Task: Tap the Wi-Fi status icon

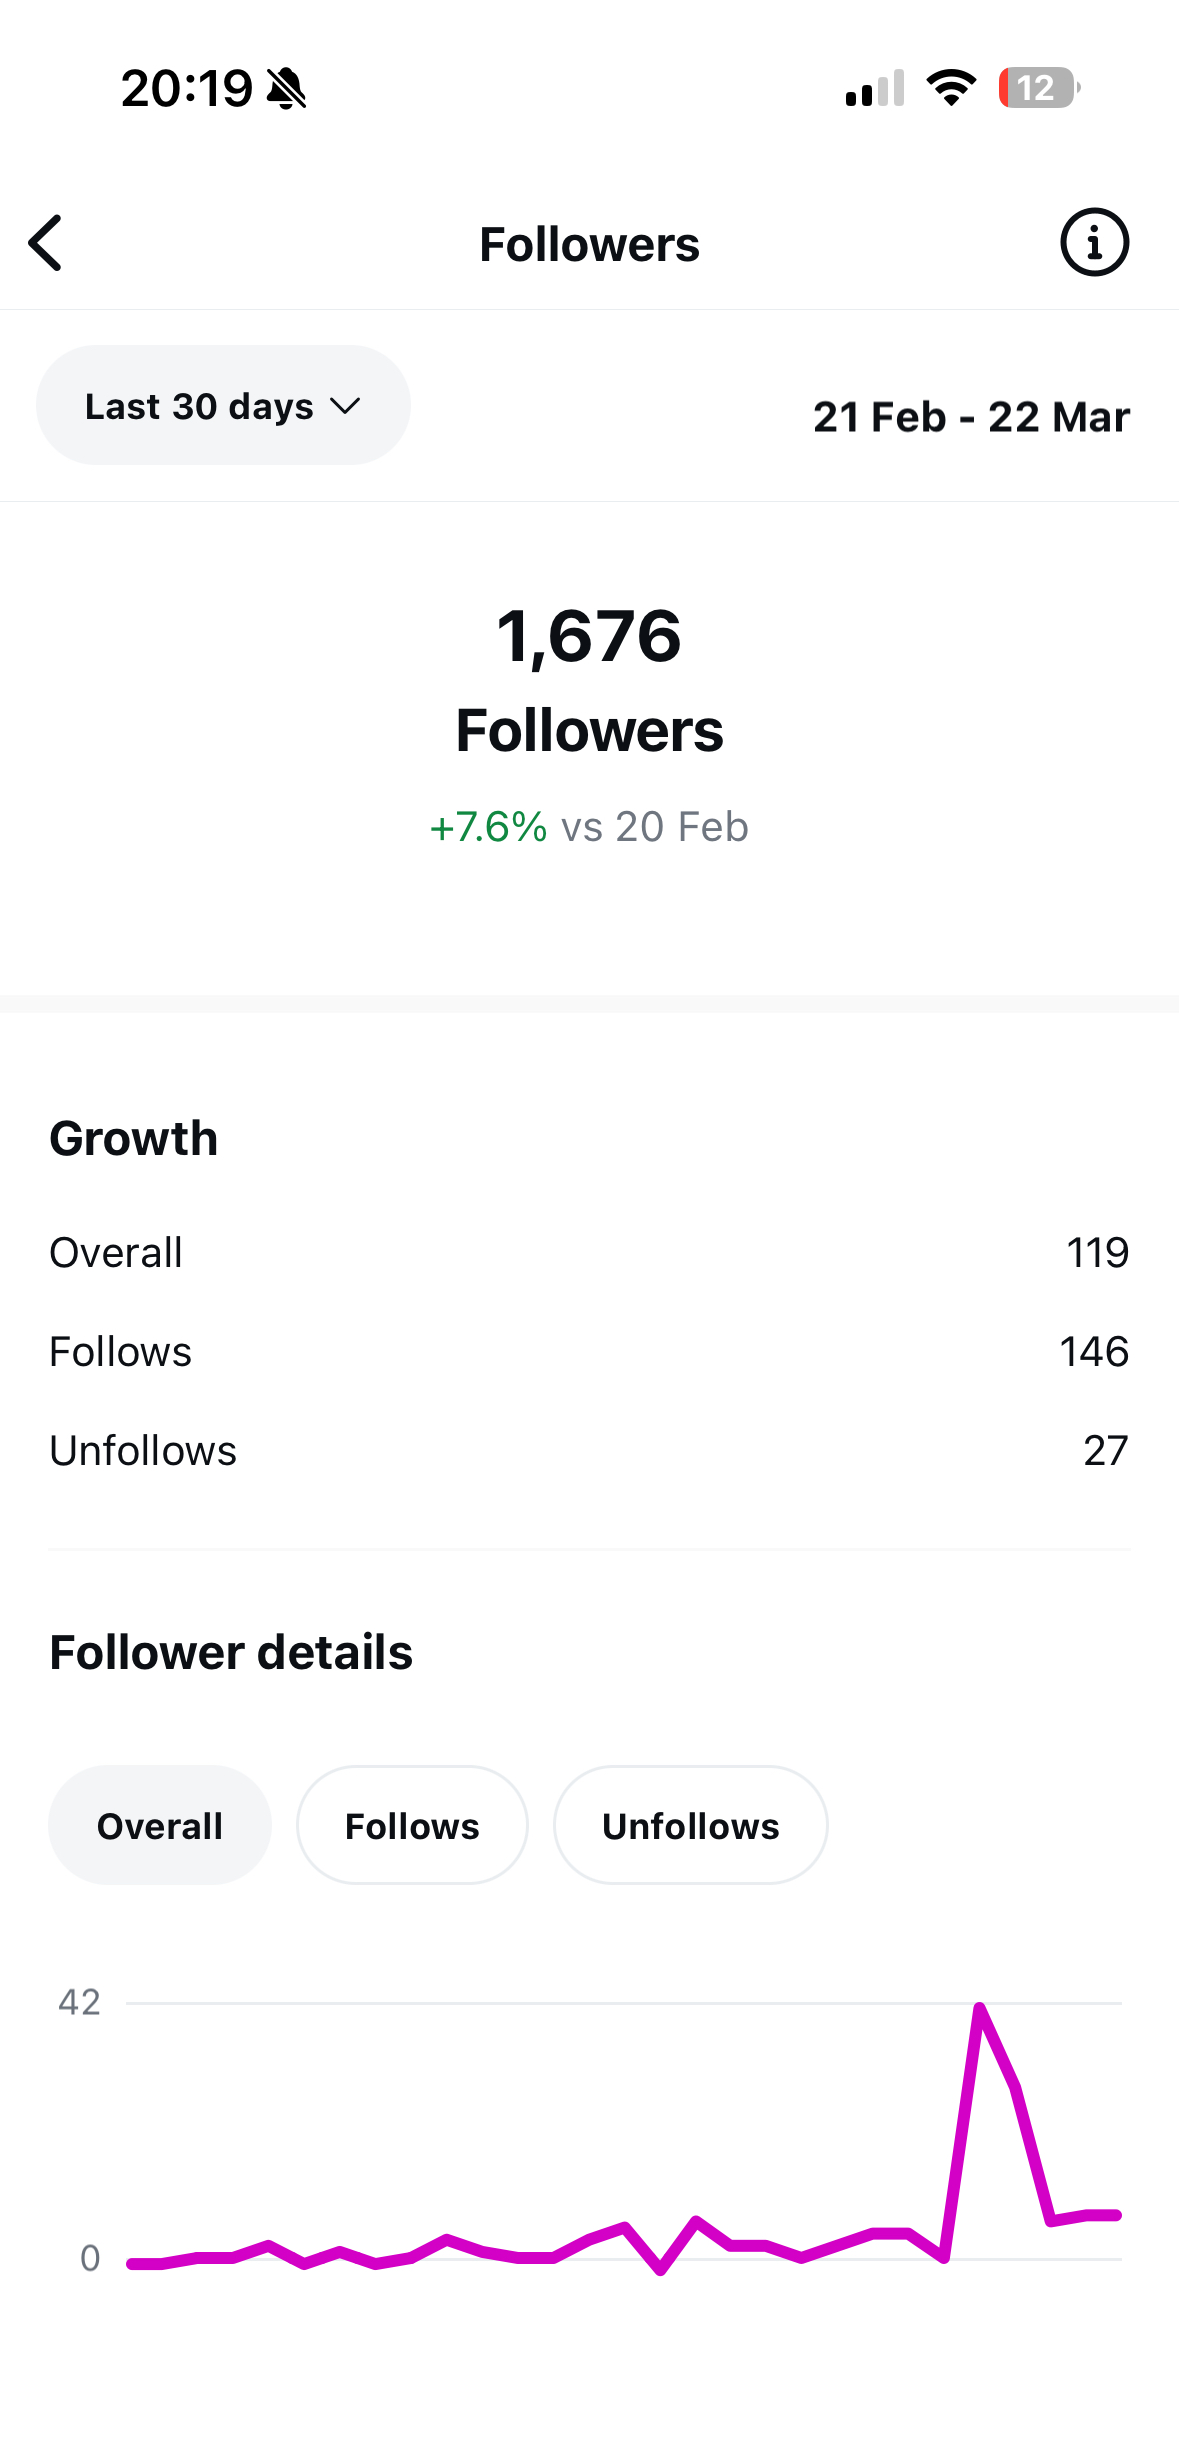Action: pyautogui.click(x=951, y=88)
